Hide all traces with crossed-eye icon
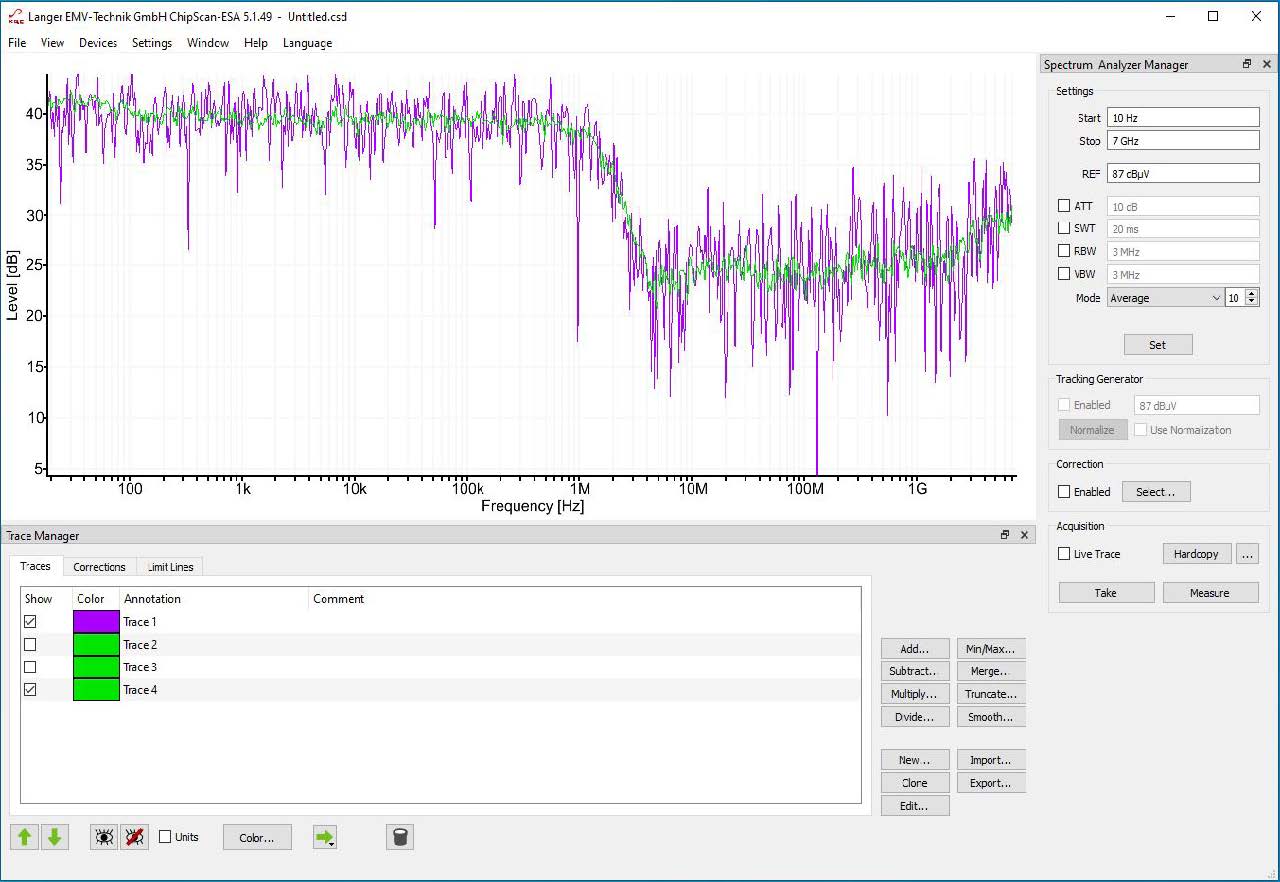The image size is (1280, 882). pos(135,837)
